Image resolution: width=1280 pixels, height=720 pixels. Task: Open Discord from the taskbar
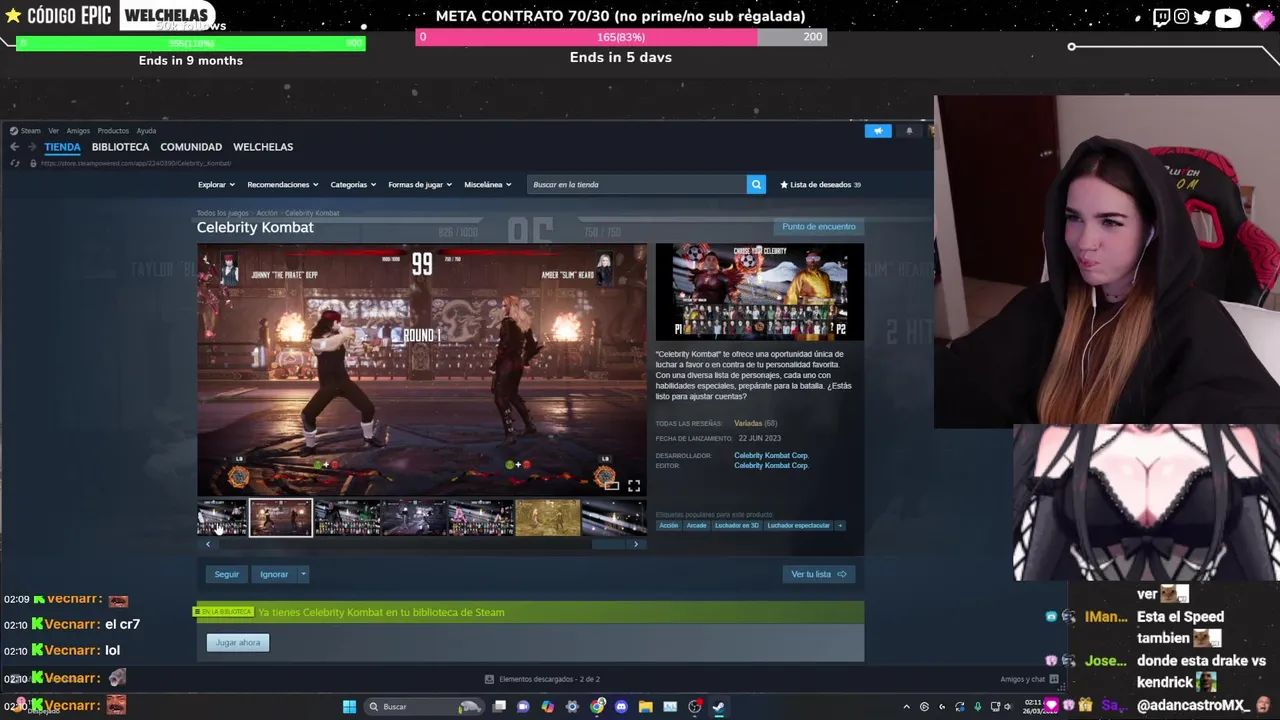coord(621,707)
